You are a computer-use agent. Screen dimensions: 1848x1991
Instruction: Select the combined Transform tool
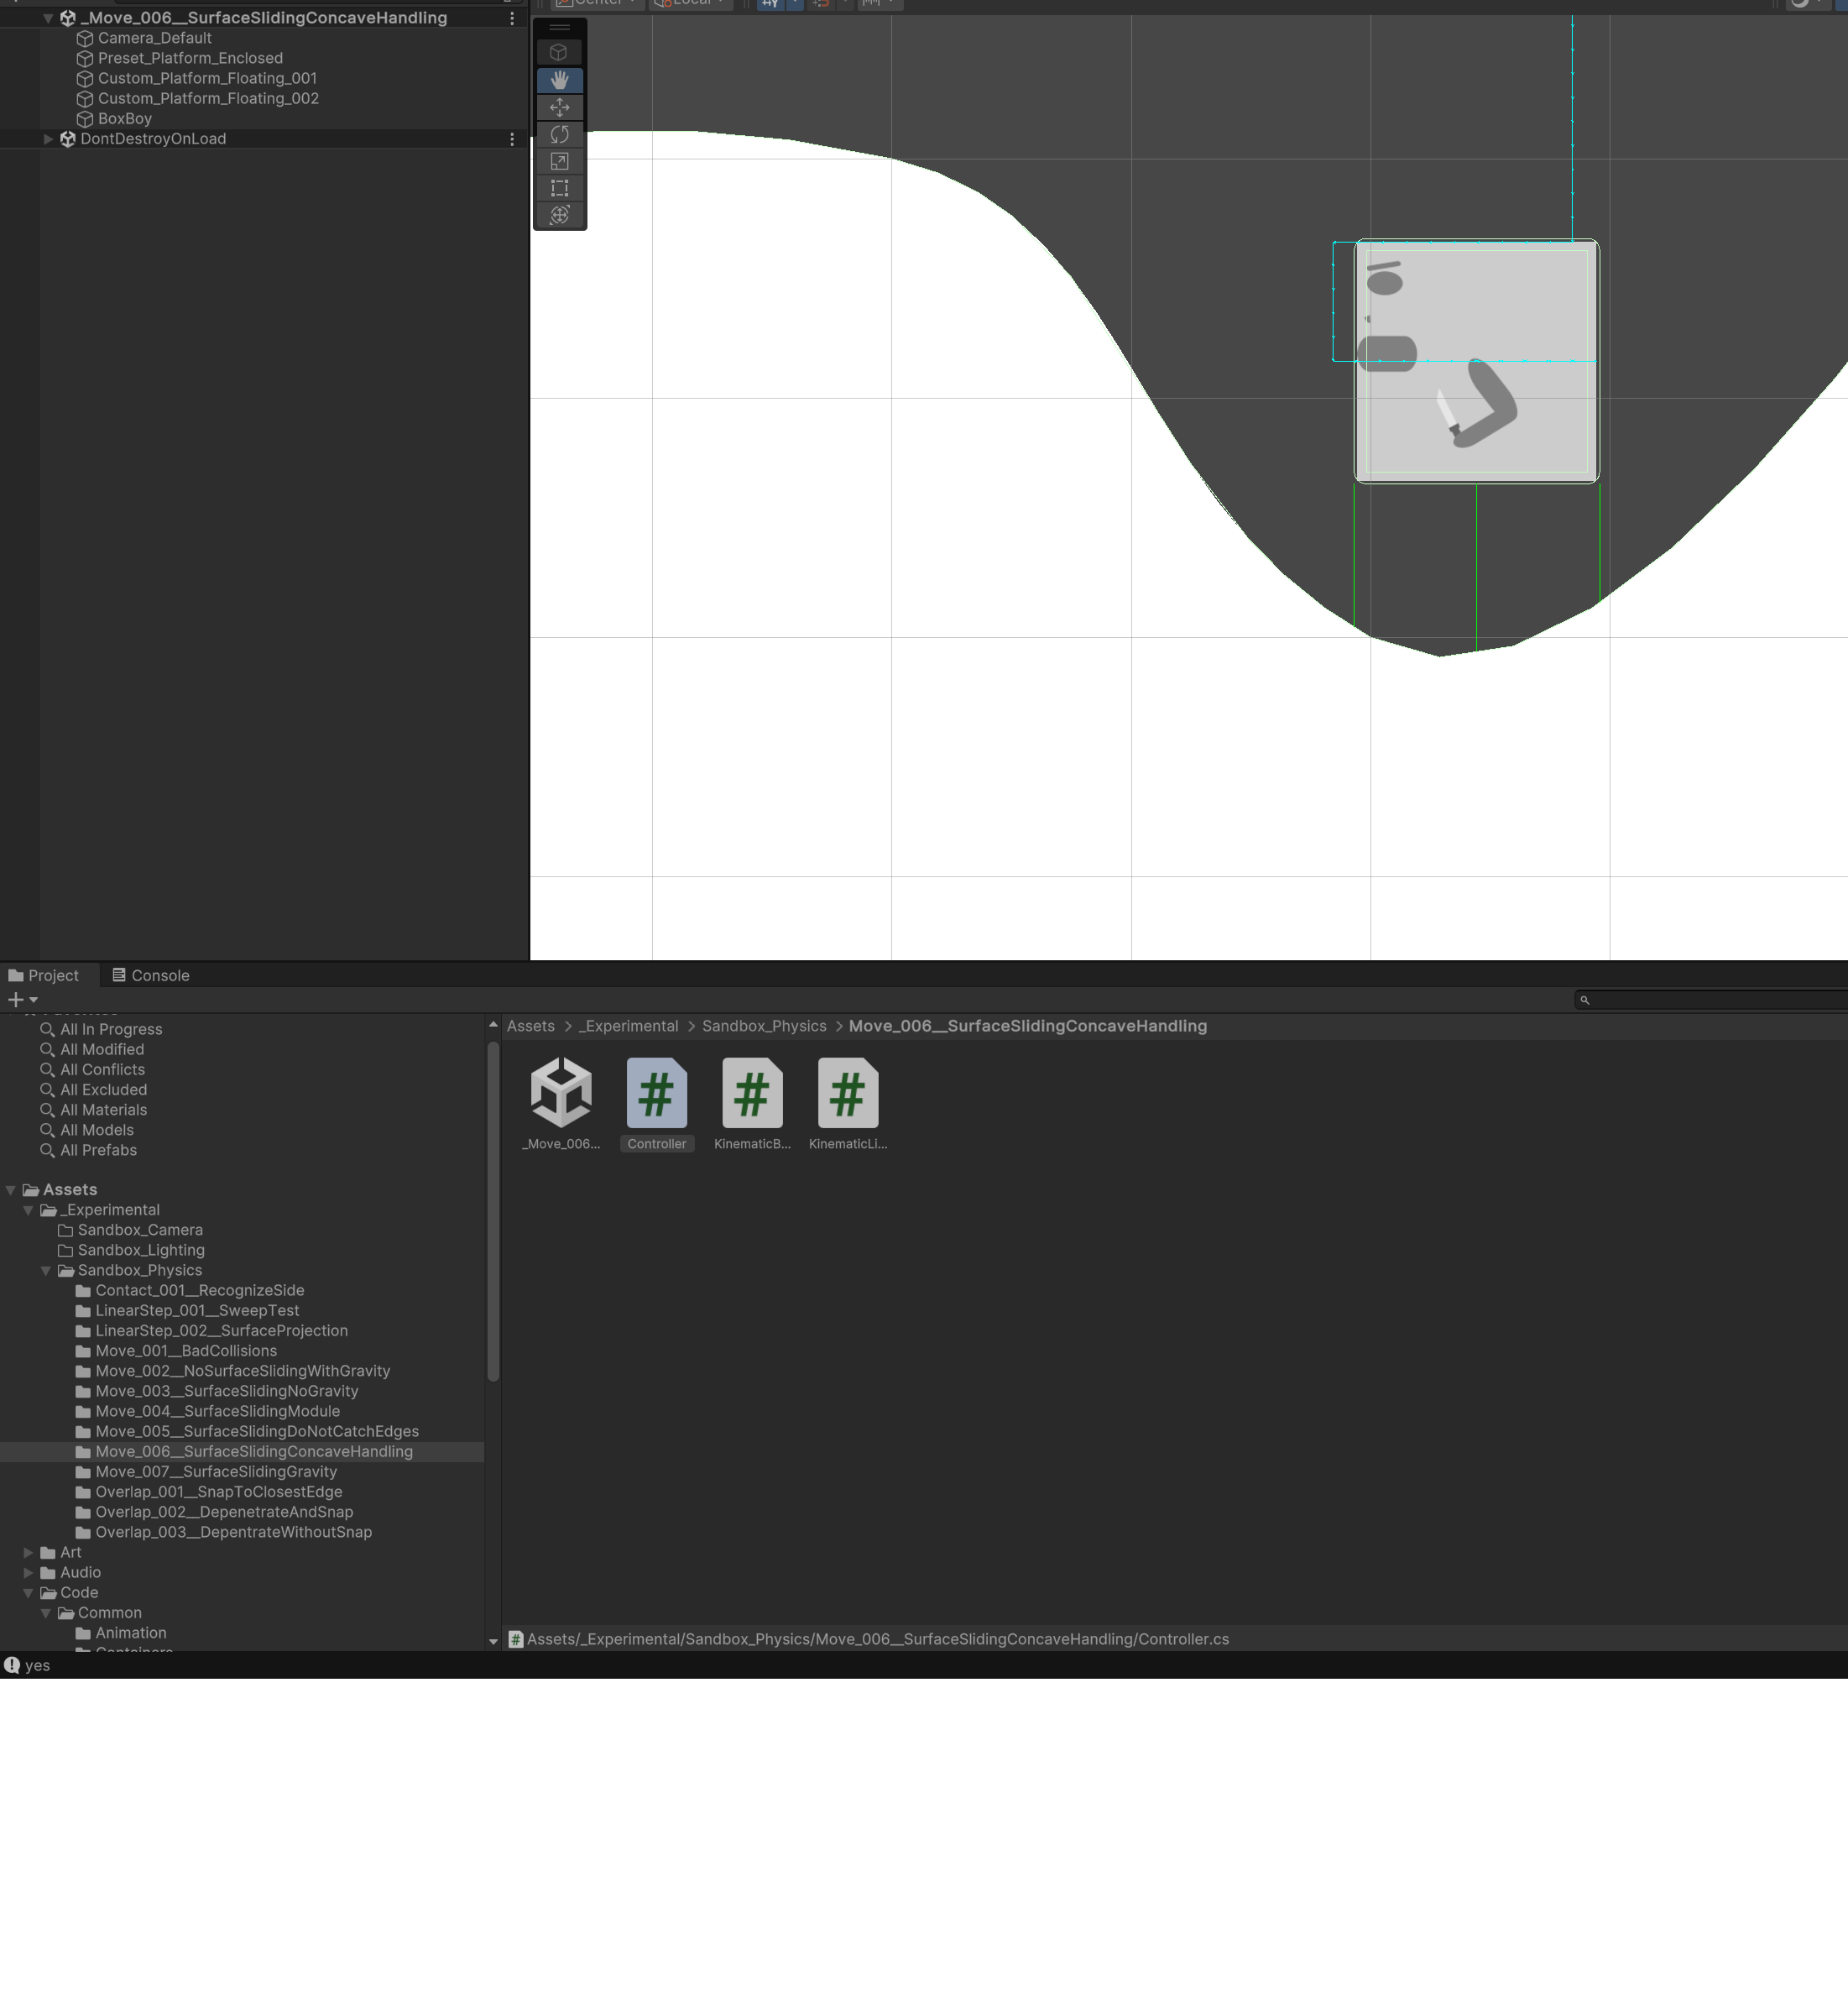(x=559, y=215)
